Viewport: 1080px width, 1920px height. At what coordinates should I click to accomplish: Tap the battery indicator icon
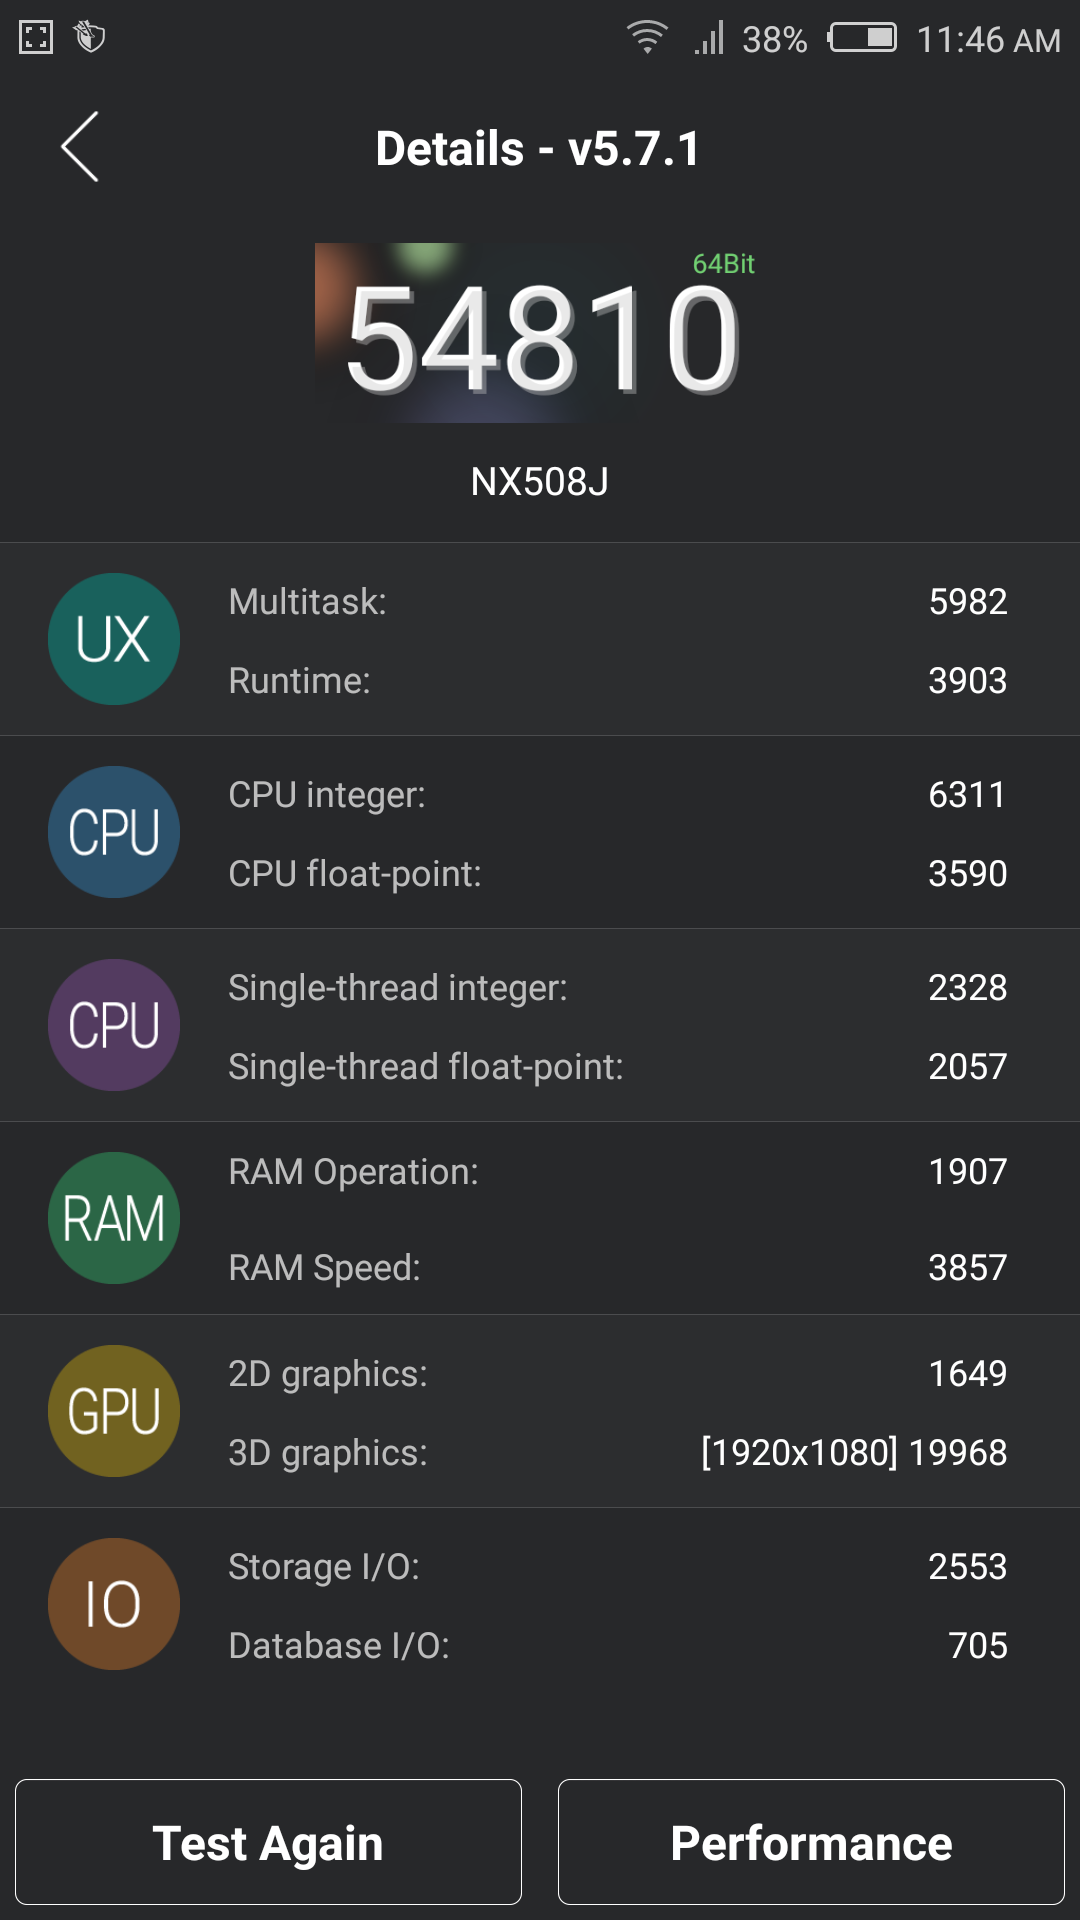click(x=862, y=38)
